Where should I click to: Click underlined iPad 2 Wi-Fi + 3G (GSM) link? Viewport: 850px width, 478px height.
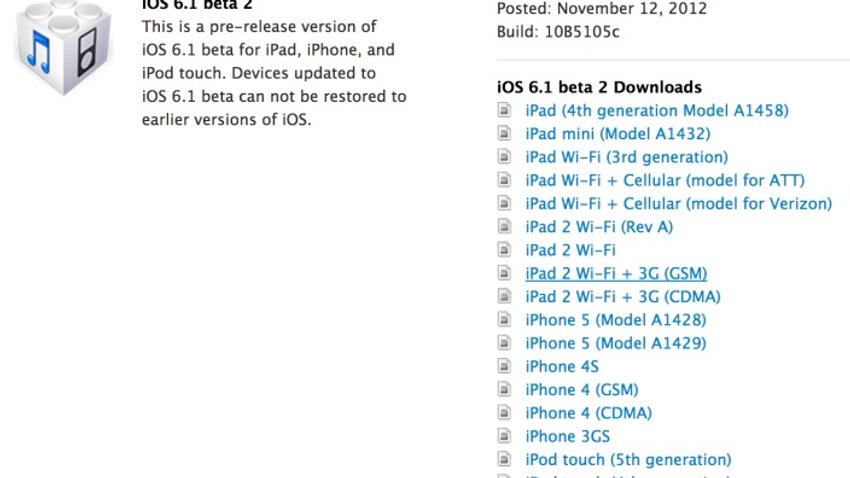click(x=616, y=274)
